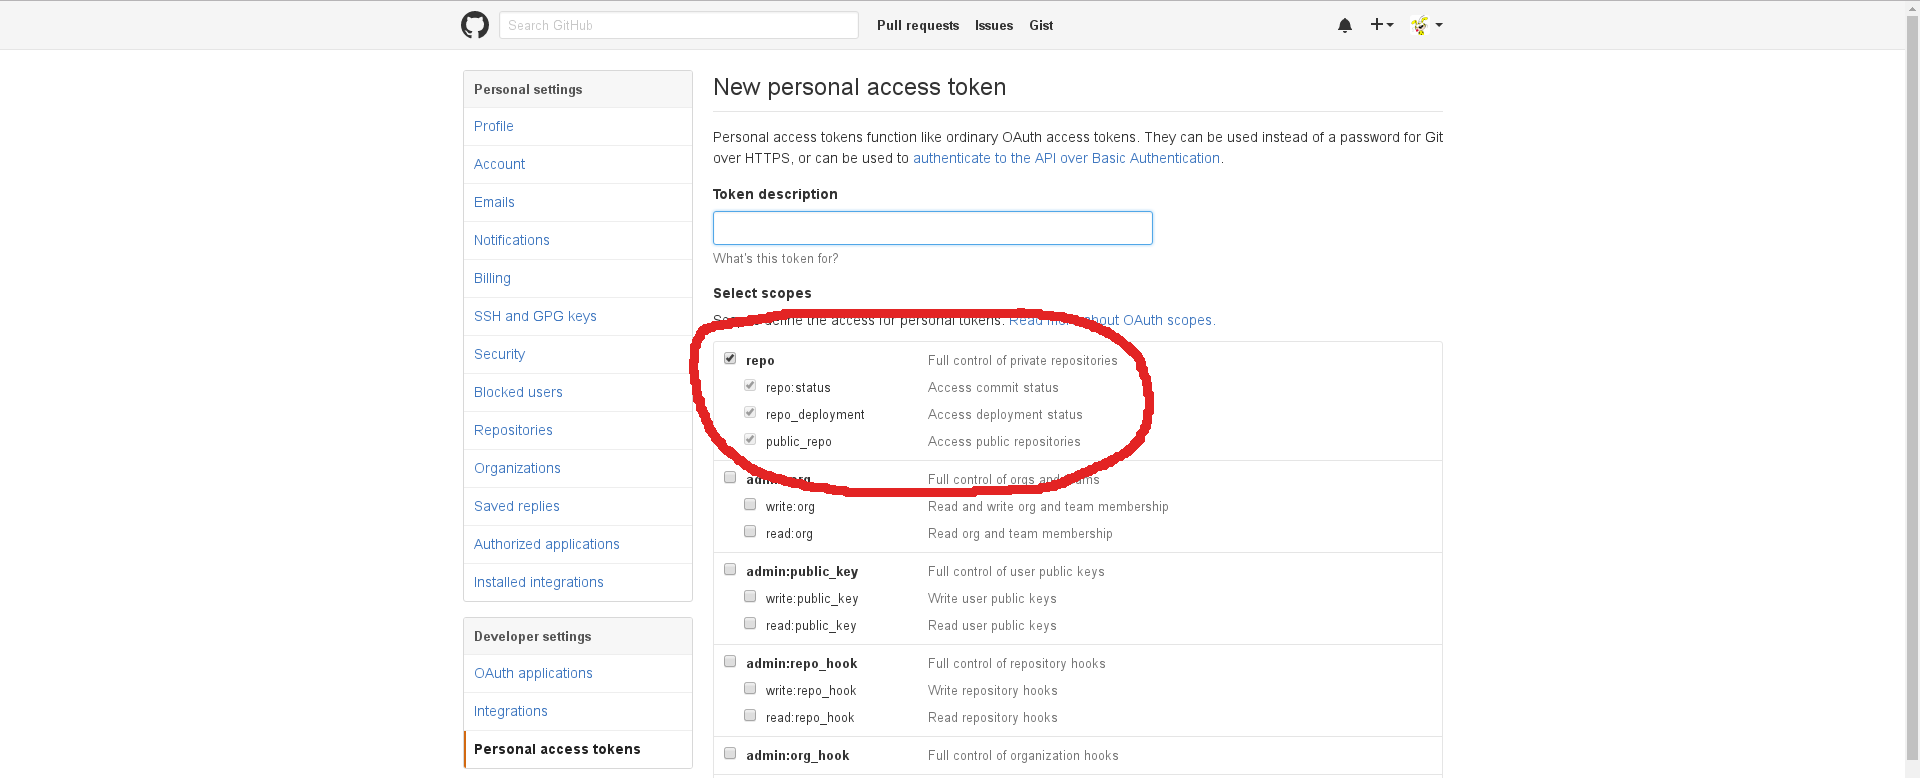Screen dimensions: 1920x778
Task: Toggle the public_repo checkbox
Action: tap(750, 439)
